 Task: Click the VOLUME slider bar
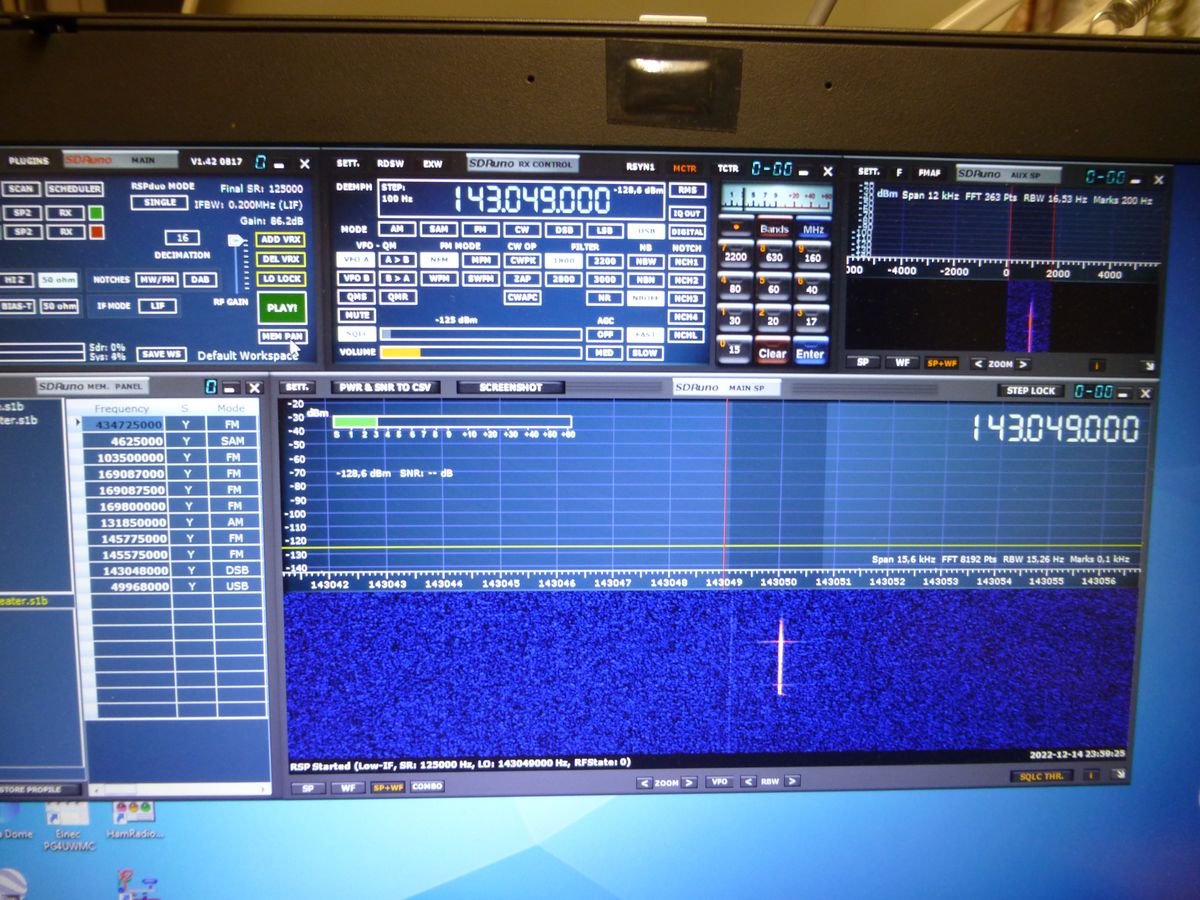click(481, 352)
